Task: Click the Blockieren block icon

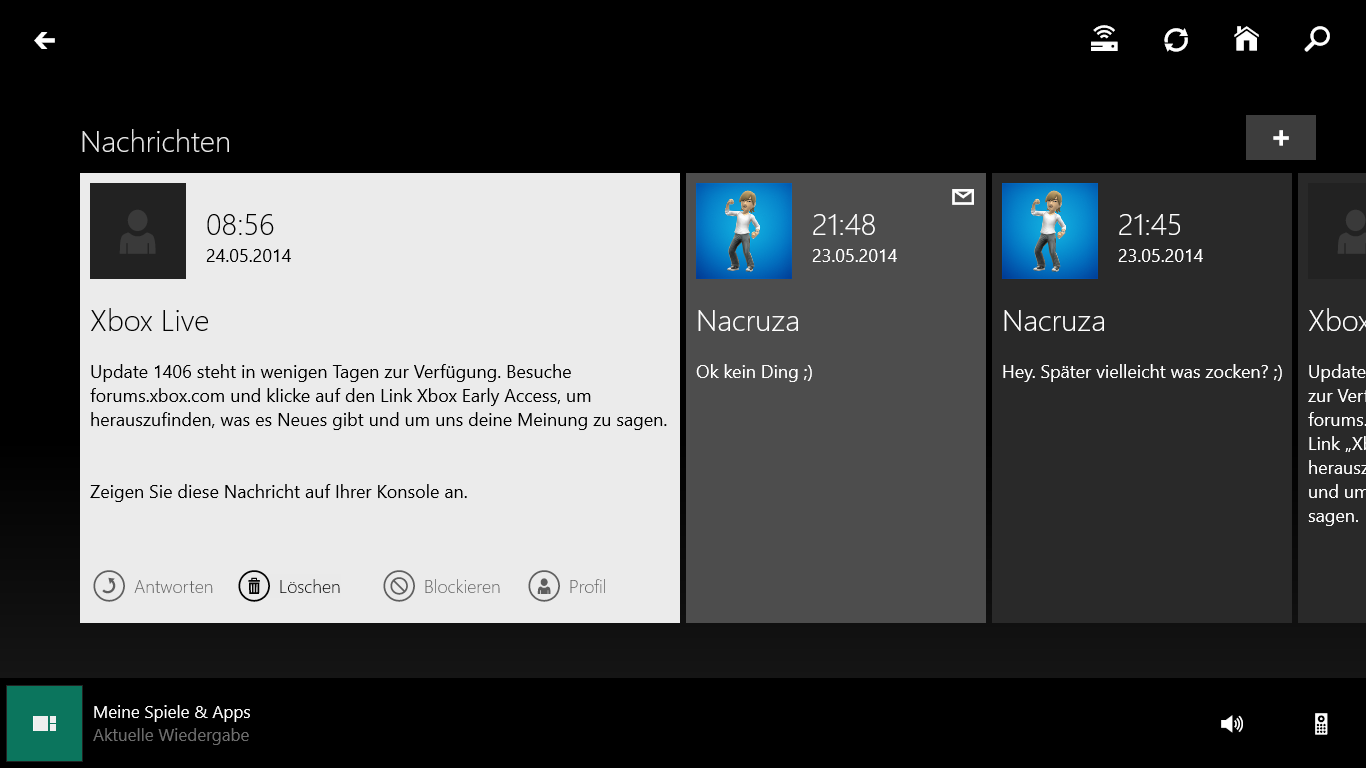Action: tap(399, 586)
